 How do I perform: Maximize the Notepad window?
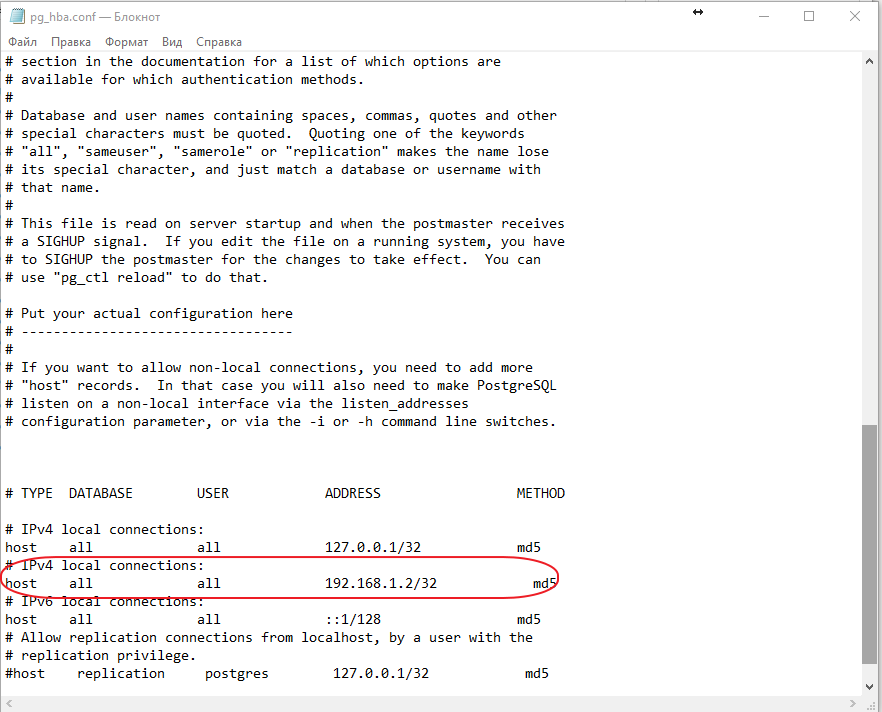coord(809,16)
